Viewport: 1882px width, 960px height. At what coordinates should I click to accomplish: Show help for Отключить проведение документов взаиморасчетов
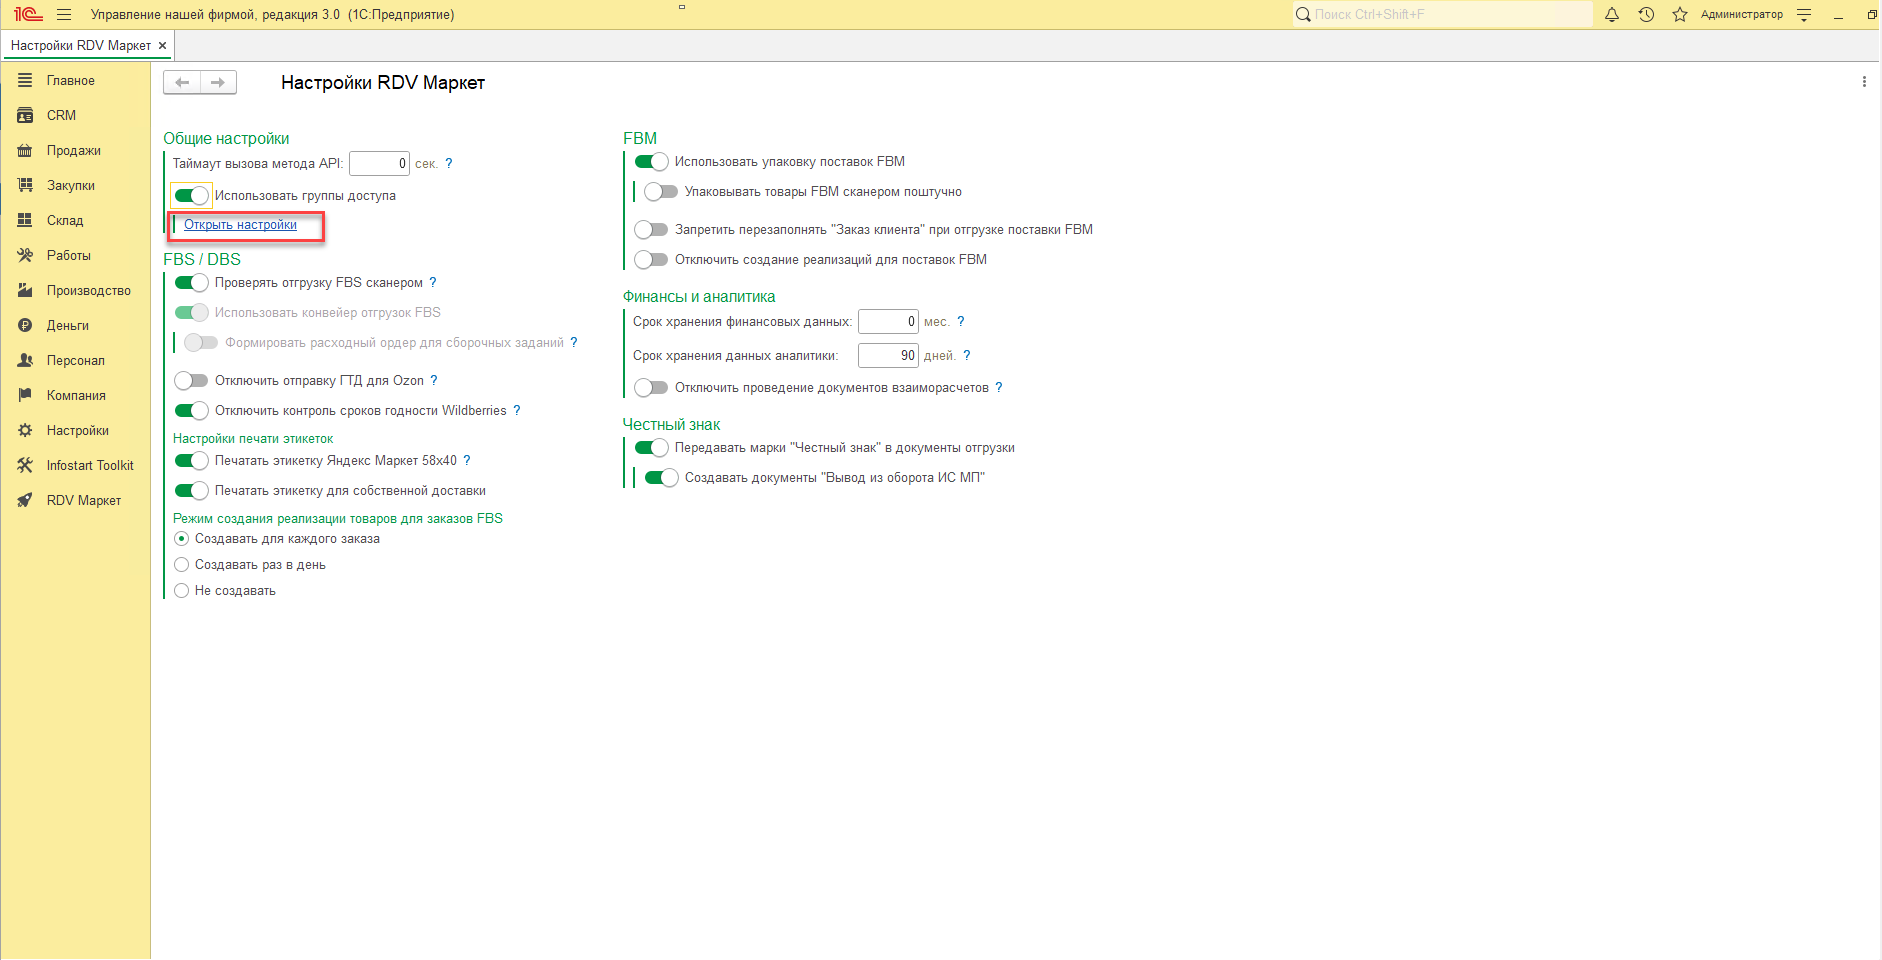[999, 388]
